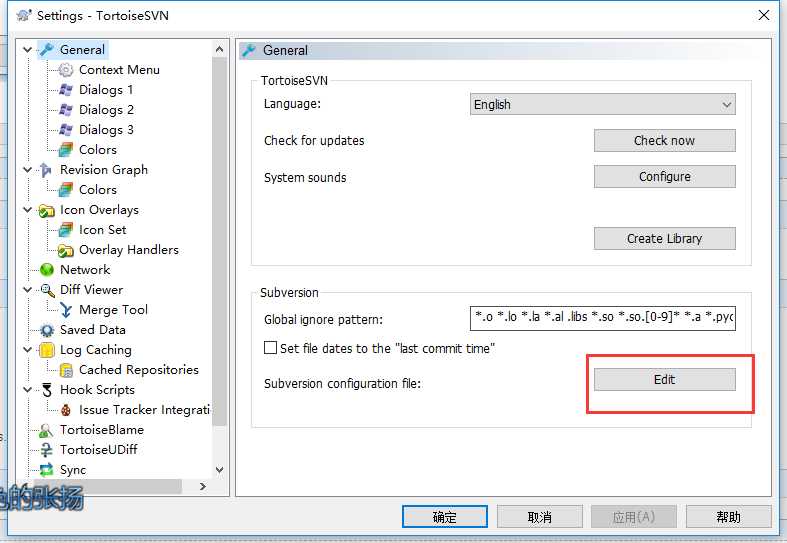Screen dimensions: 787x543
Task: Select Icon Set in the tree
Action: 103,230
